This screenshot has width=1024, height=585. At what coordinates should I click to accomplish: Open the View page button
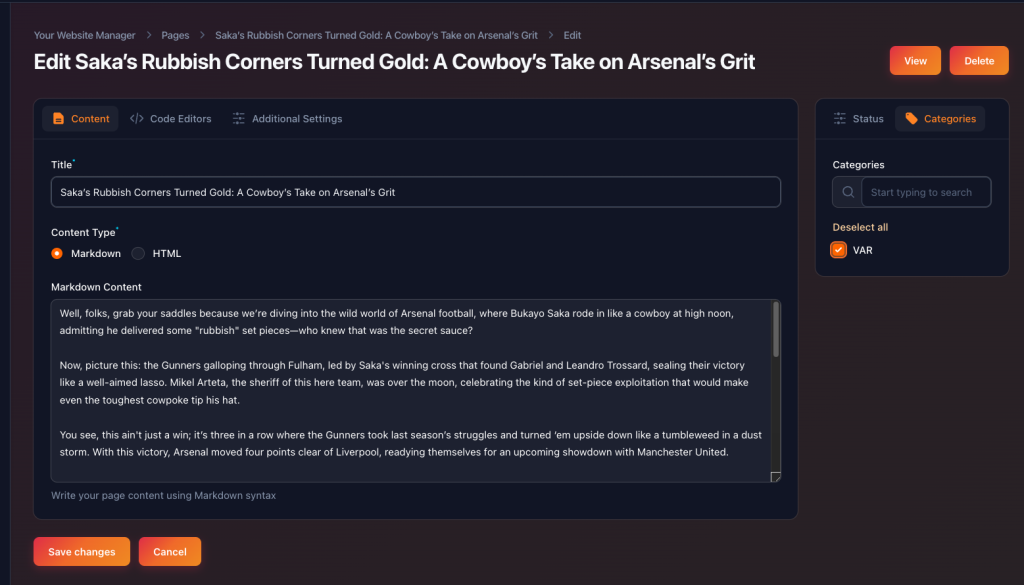point(915,61)
